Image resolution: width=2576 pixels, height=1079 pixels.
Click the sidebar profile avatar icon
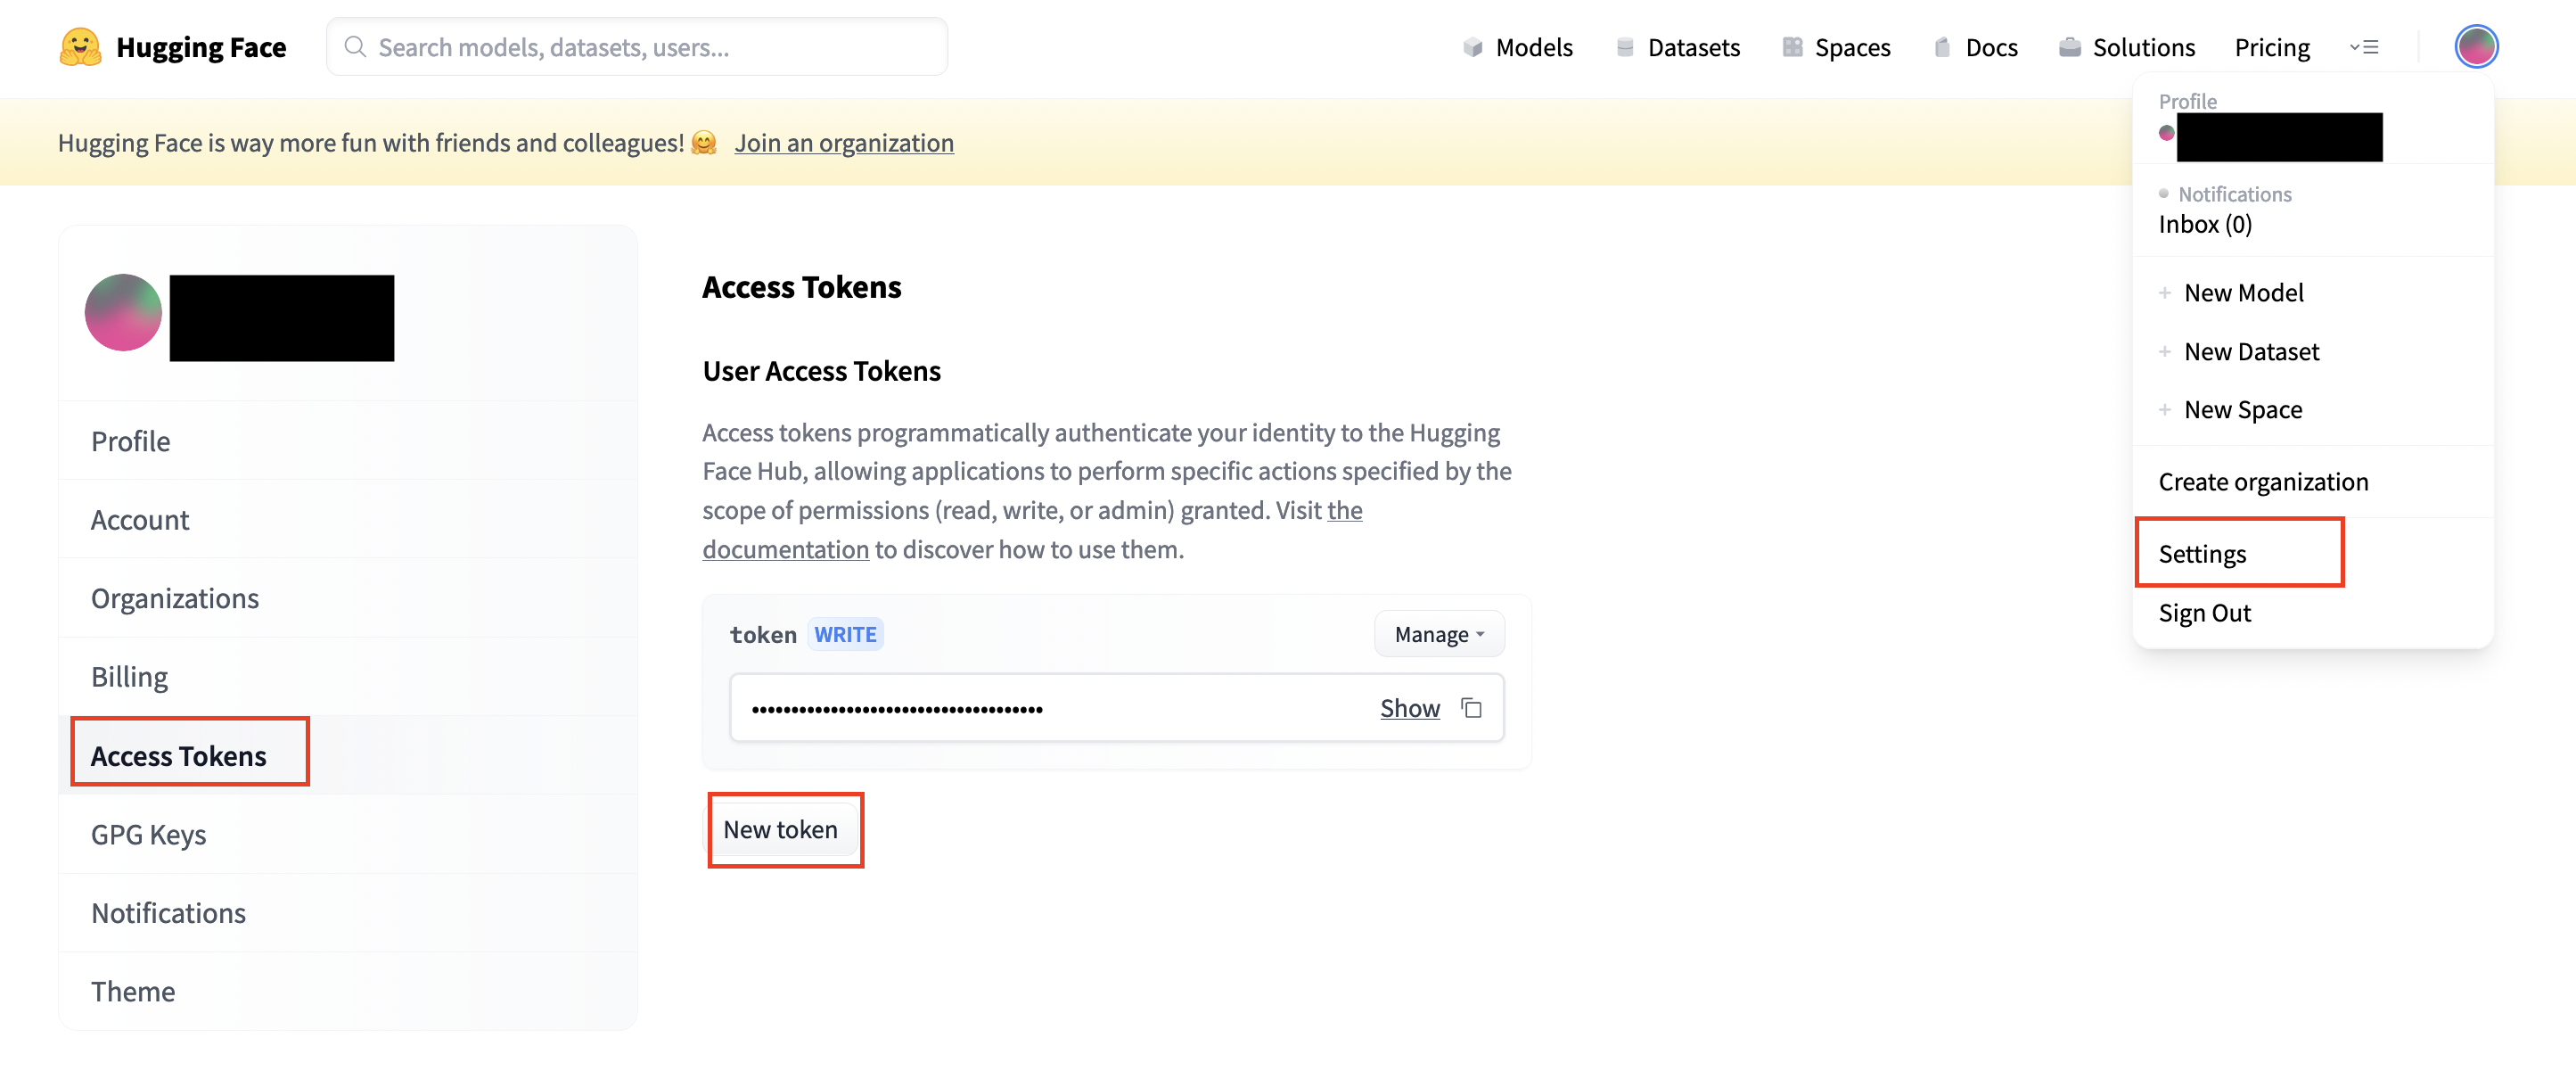(123, 314)
